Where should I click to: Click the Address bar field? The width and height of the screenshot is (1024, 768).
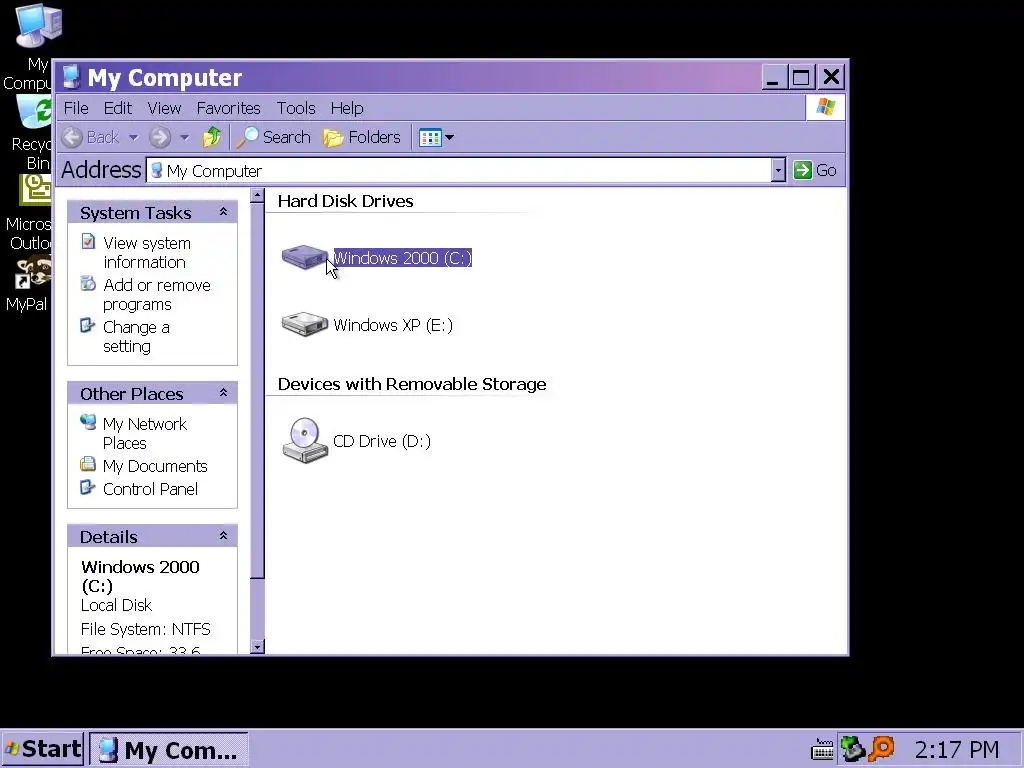point(458,170)
